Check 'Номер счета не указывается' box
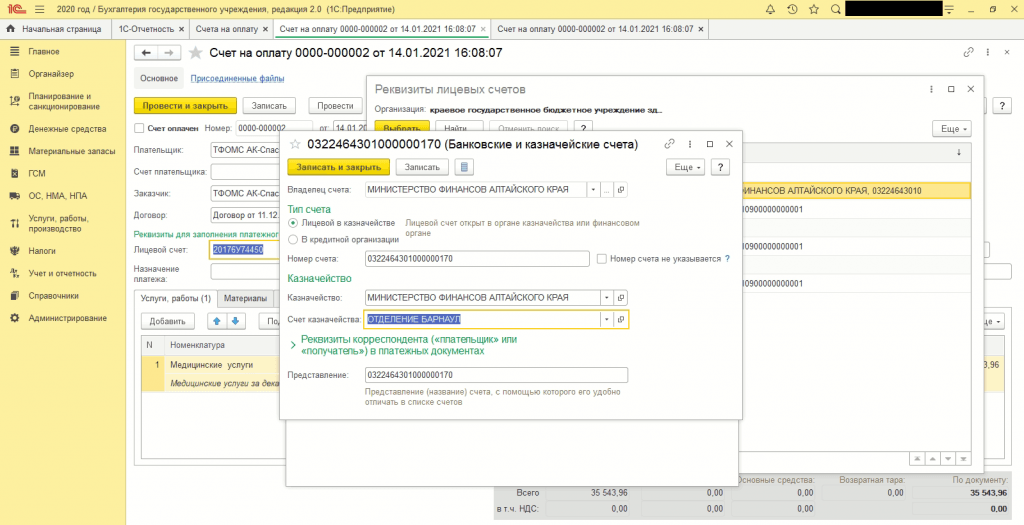This screenshot has width=1024, height=525. [x=601, y=259]
